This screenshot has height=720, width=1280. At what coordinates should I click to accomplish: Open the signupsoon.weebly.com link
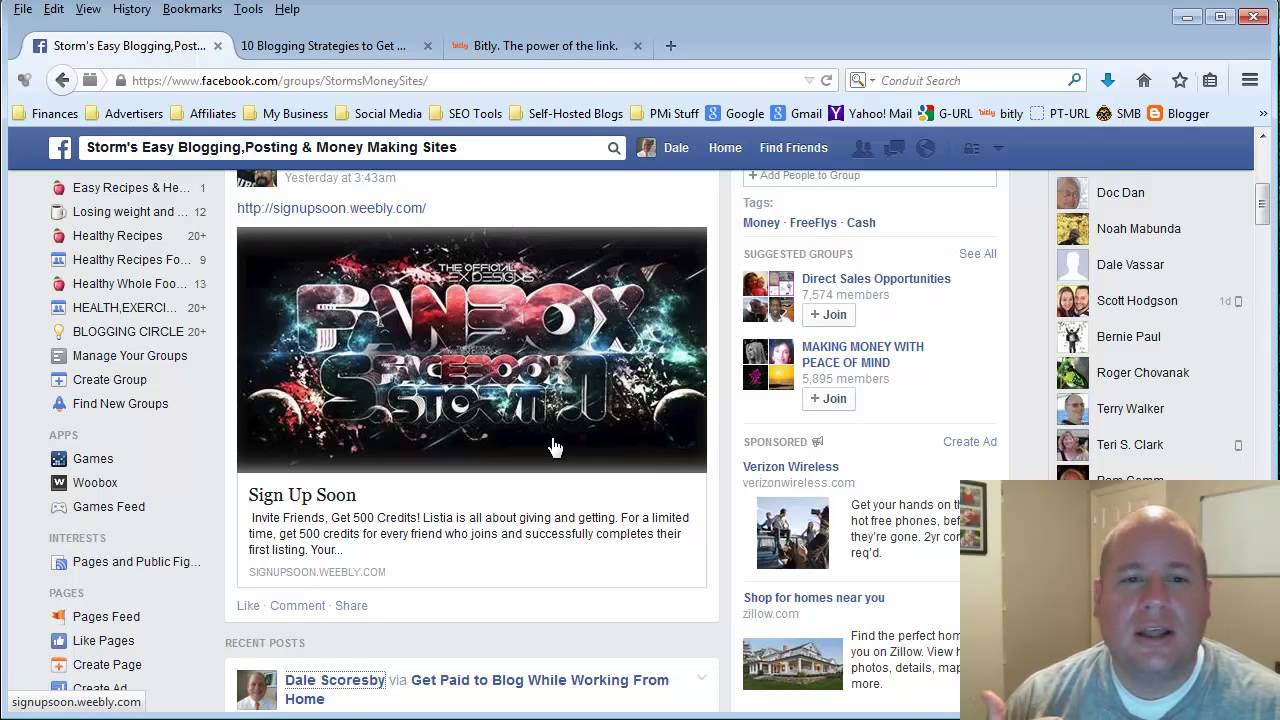[331, 208]
